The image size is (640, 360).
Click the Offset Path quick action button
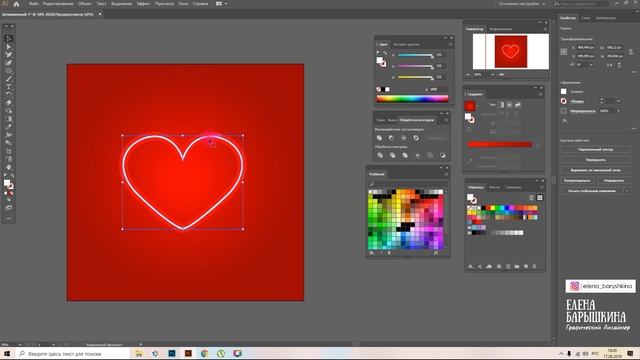pos(596,149)
